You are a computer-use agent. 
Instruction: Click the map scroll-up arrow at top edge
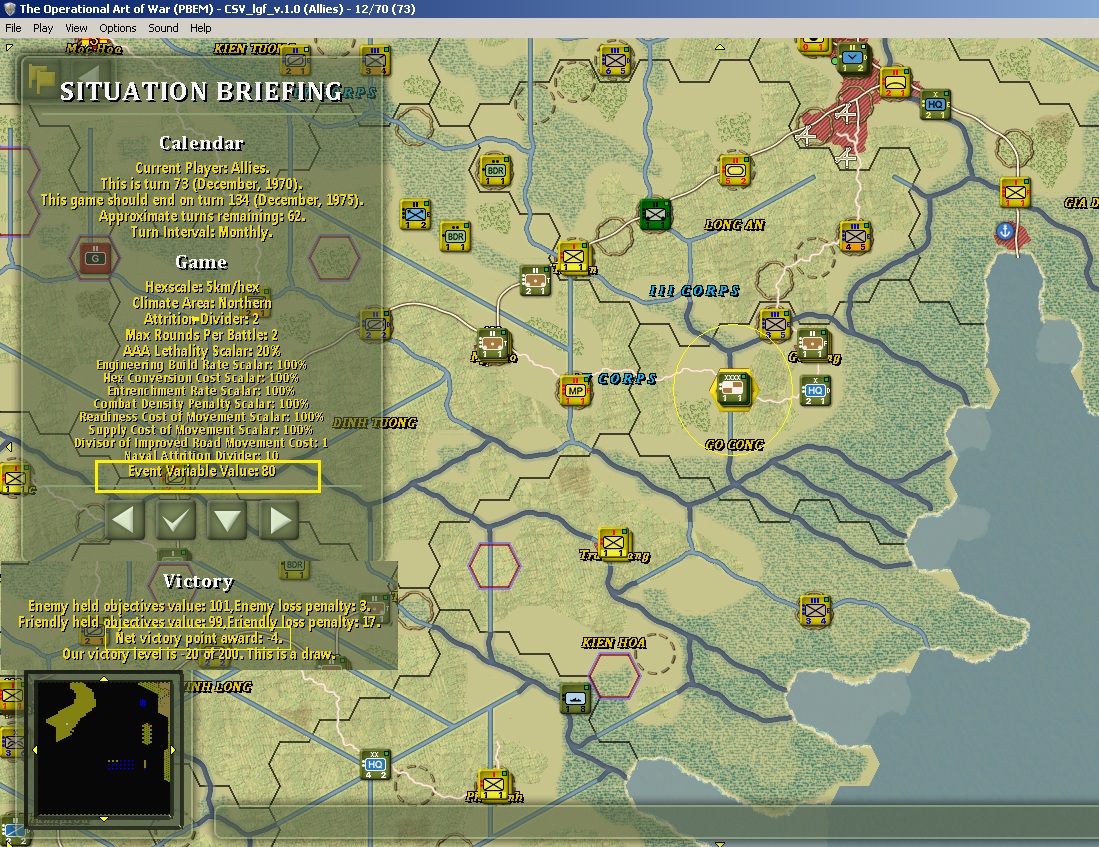coord(719,47)
